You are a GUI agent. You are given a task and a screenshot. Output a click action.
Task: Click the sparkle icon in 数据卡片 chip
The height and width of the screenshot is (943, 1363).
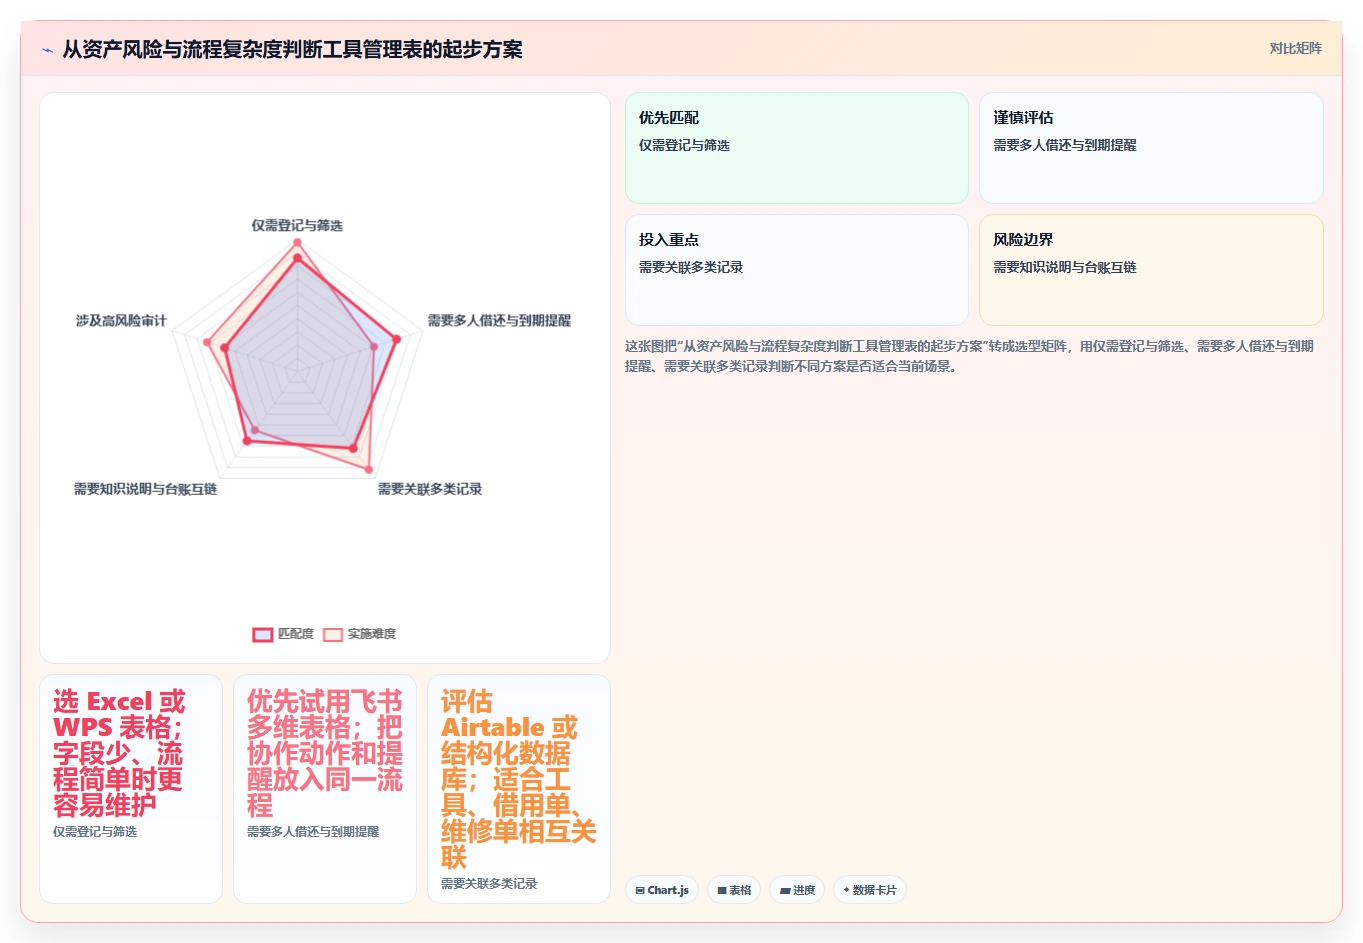tap(847, 890)
